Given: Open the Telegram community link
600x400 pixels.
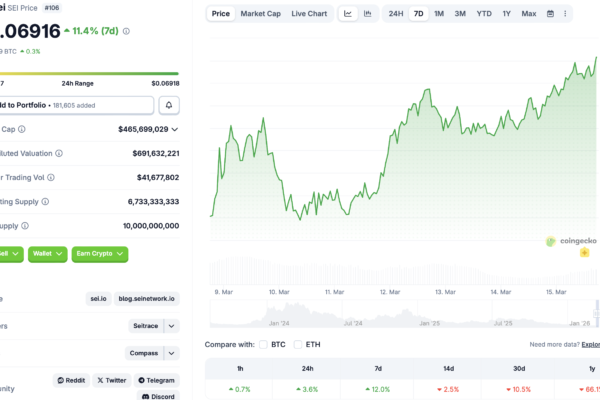Looking at the screenshot, I should click(x=157, y=380).
